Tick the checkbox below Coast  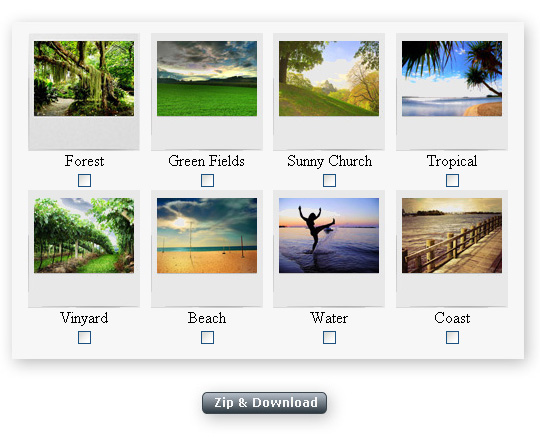click(452, 338)
